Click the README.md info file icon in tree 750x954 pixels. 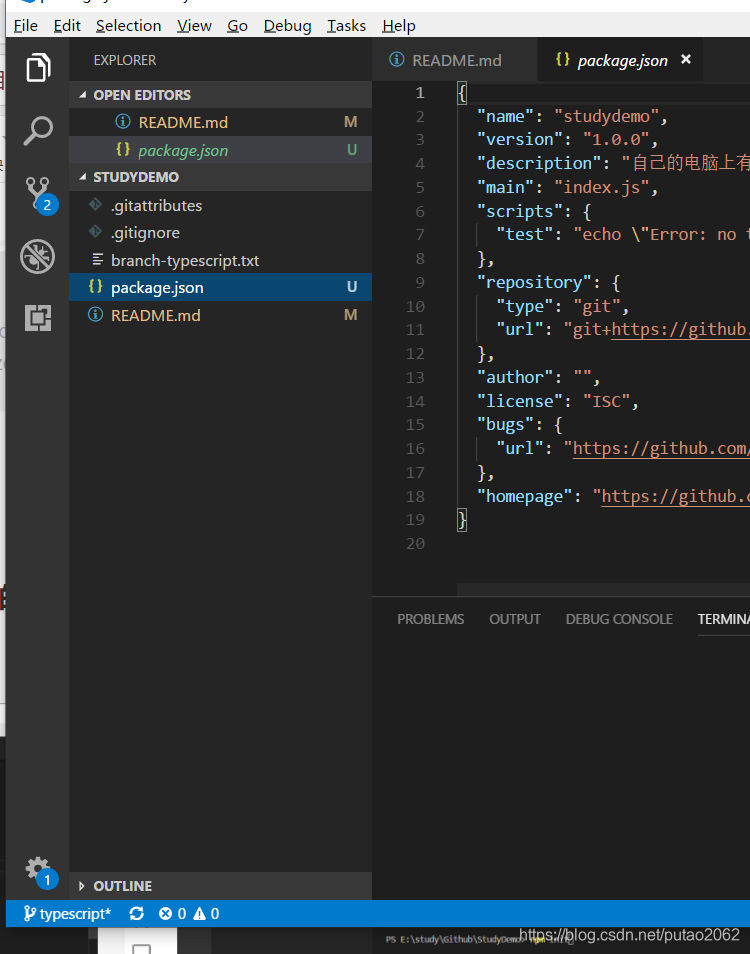[x=95, y=315]
